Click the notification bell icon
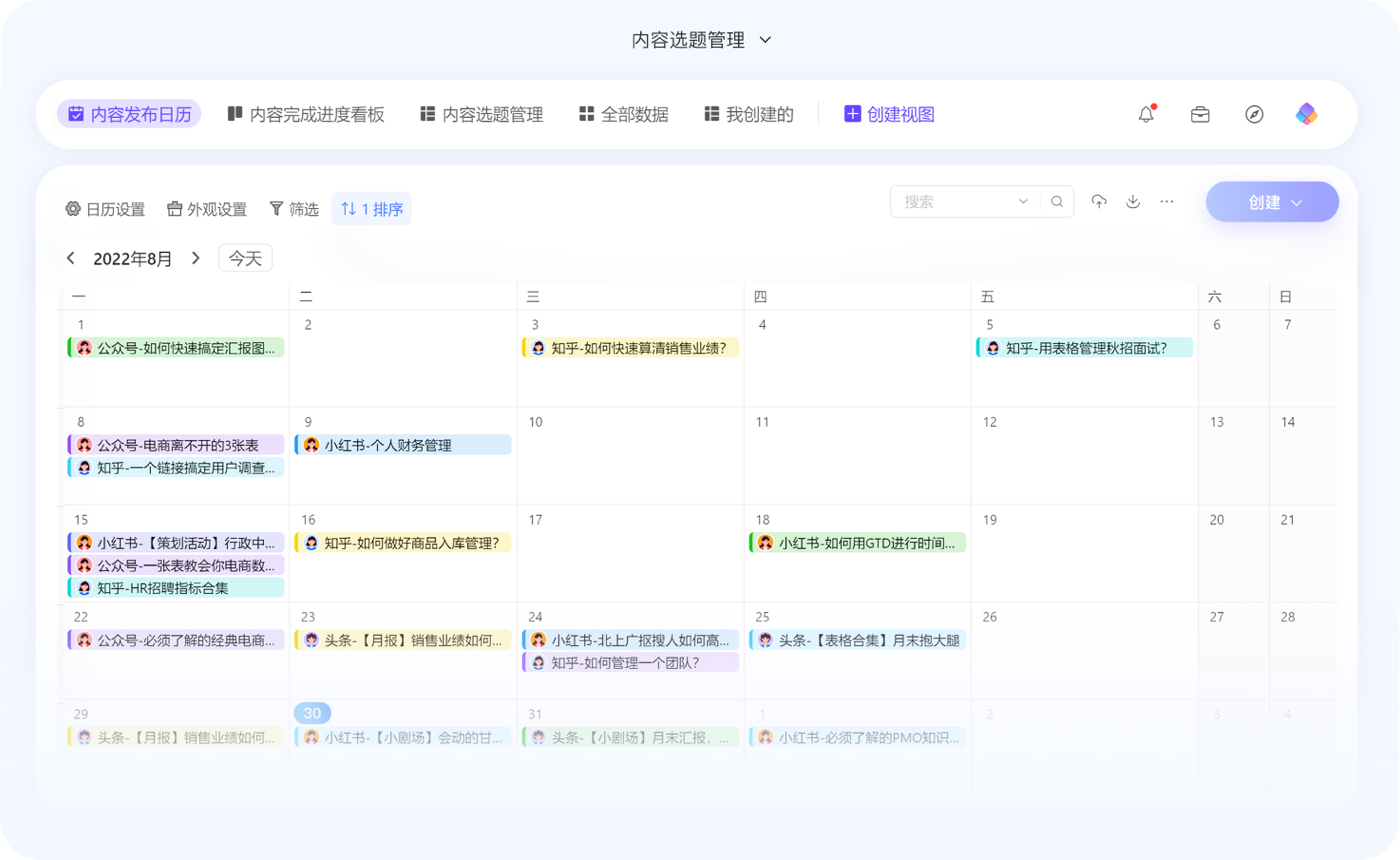 pyautogui.click(x=1146, y=114)
